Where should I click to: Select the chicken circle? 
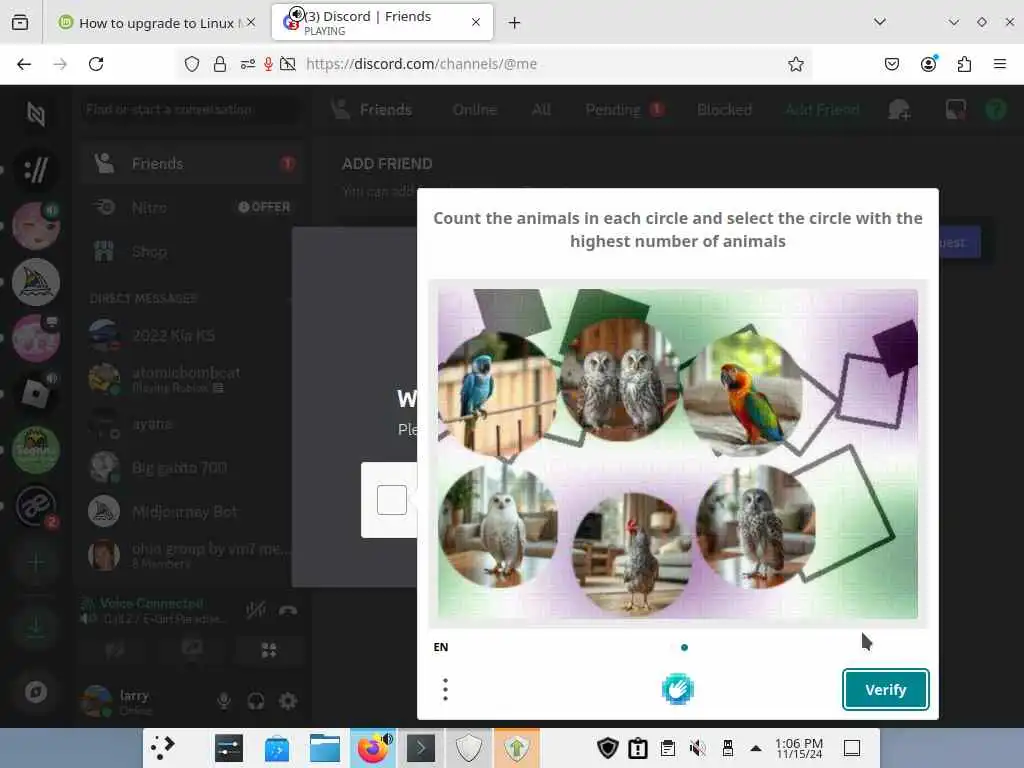[632, 552]
